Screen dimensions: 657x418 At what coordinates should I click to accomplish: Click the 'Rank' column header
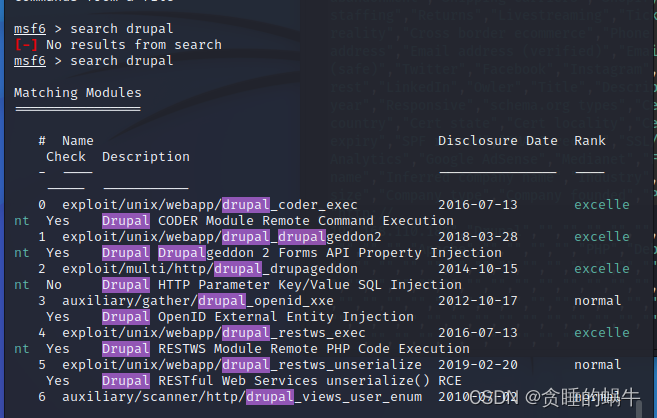(590, 141)
